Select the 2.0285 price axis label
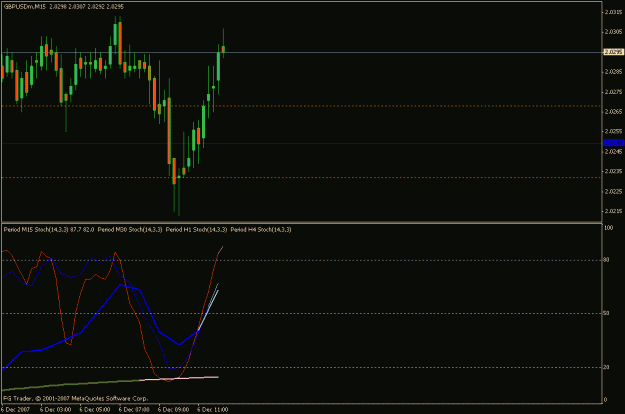The width and height of the screenshot is (625, 414). (613, 72)
